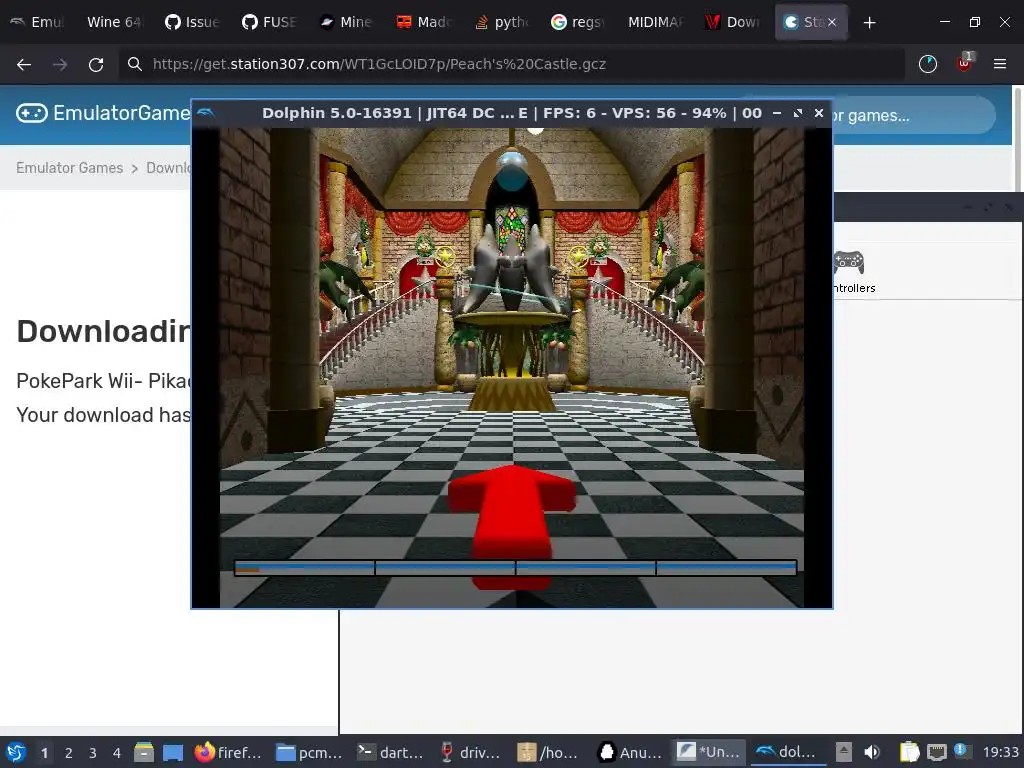
Task: Minimize the Dolphin game window
Action: tap(776, 113)
